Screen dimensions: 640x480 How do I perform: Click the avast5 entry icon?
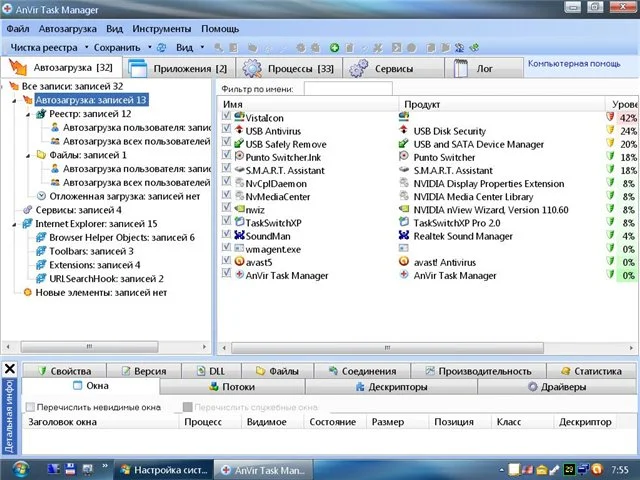pos(239,261)
